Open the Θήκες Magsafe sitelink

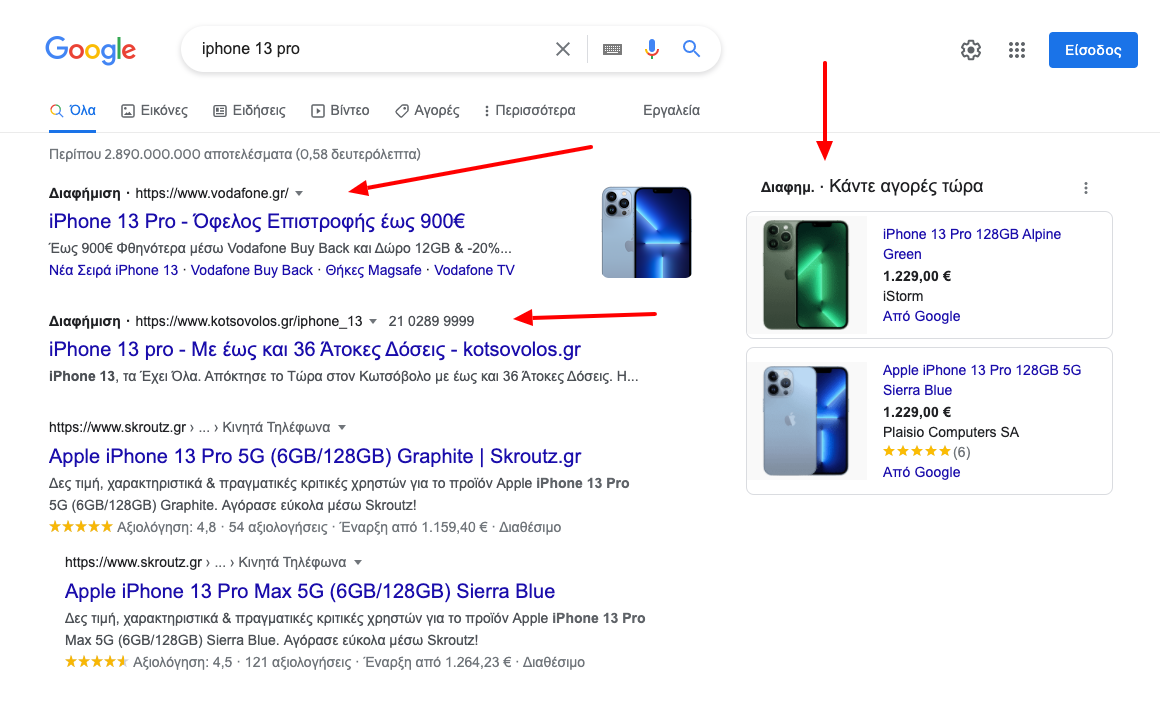click(x=374, y=270)
